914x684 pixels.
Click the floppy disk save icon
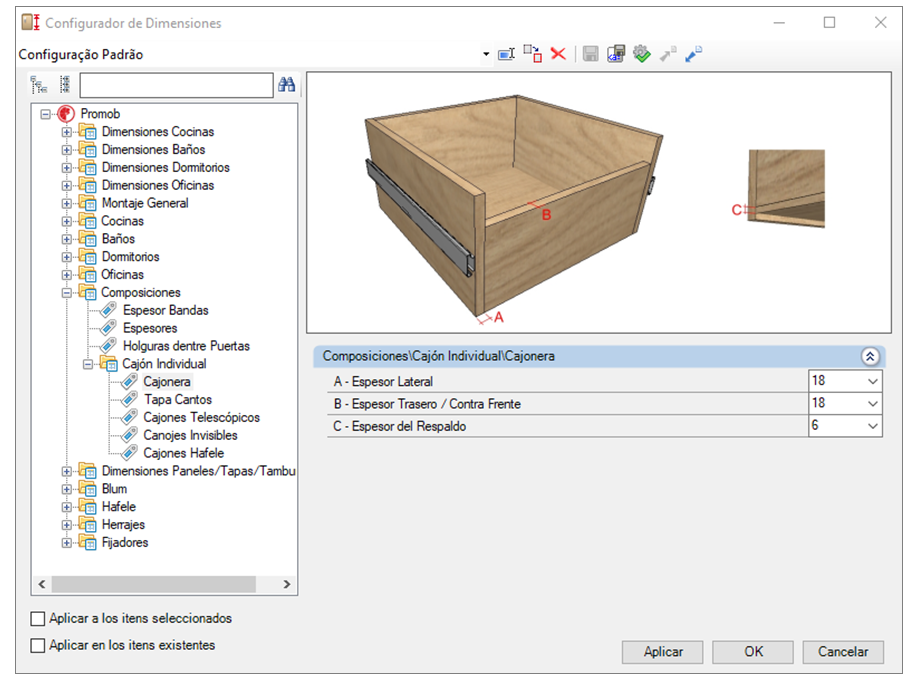click(x=590, y=54)
